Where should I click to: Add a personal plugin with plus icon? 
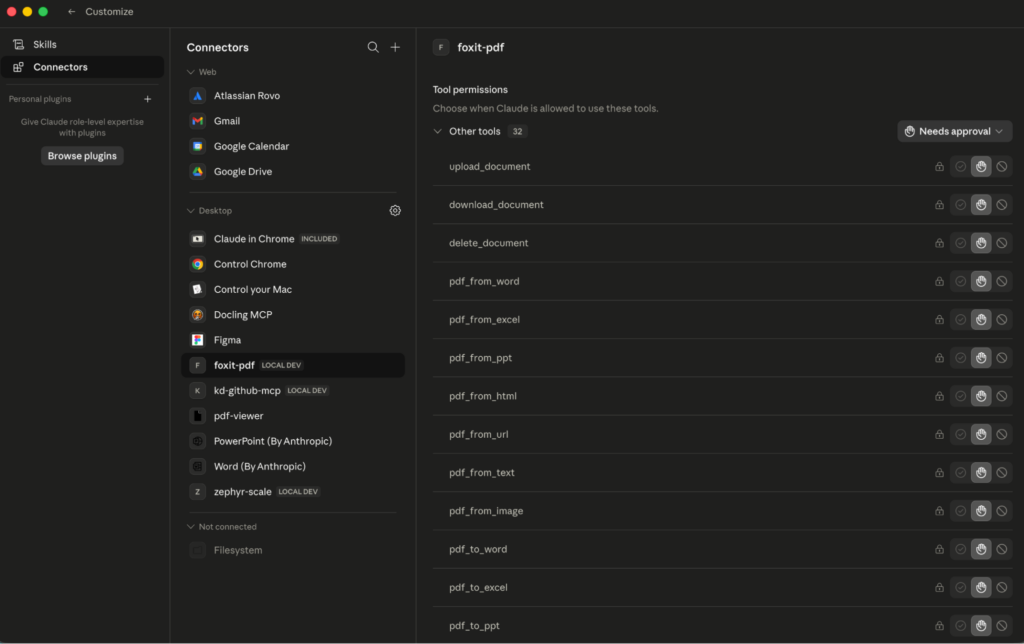click(148, 99)
